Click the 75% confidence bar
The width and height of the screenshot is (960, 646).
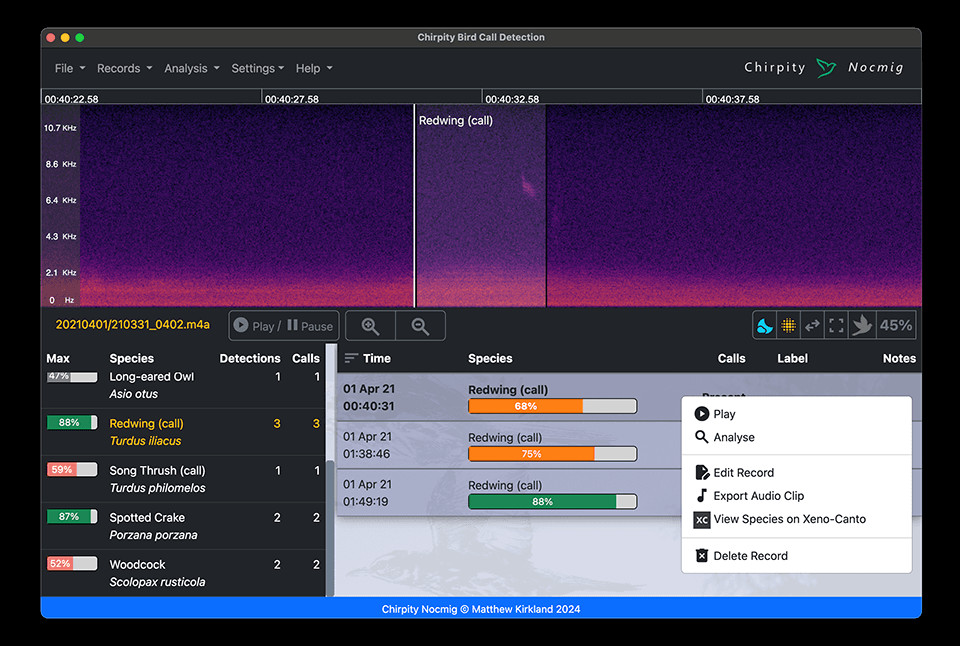coord(553,454)
